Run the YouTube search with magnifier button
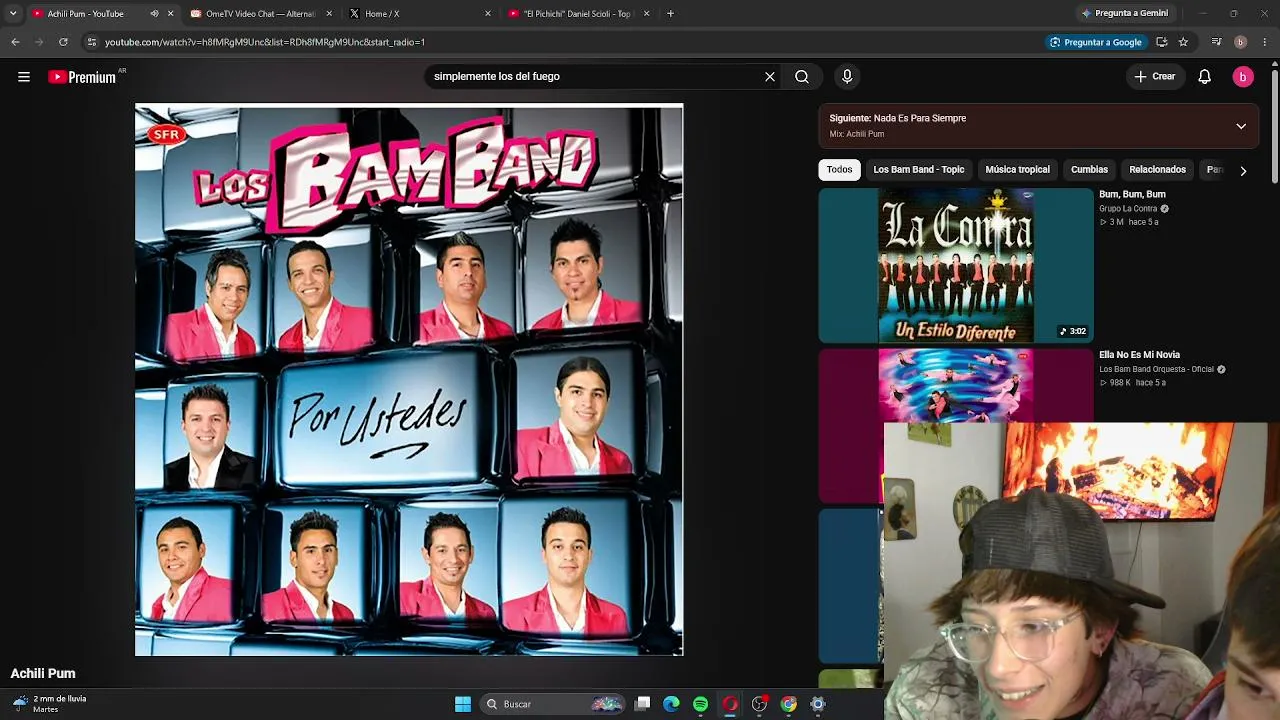This screenshot has width=1280, height=720. point(802,77)
